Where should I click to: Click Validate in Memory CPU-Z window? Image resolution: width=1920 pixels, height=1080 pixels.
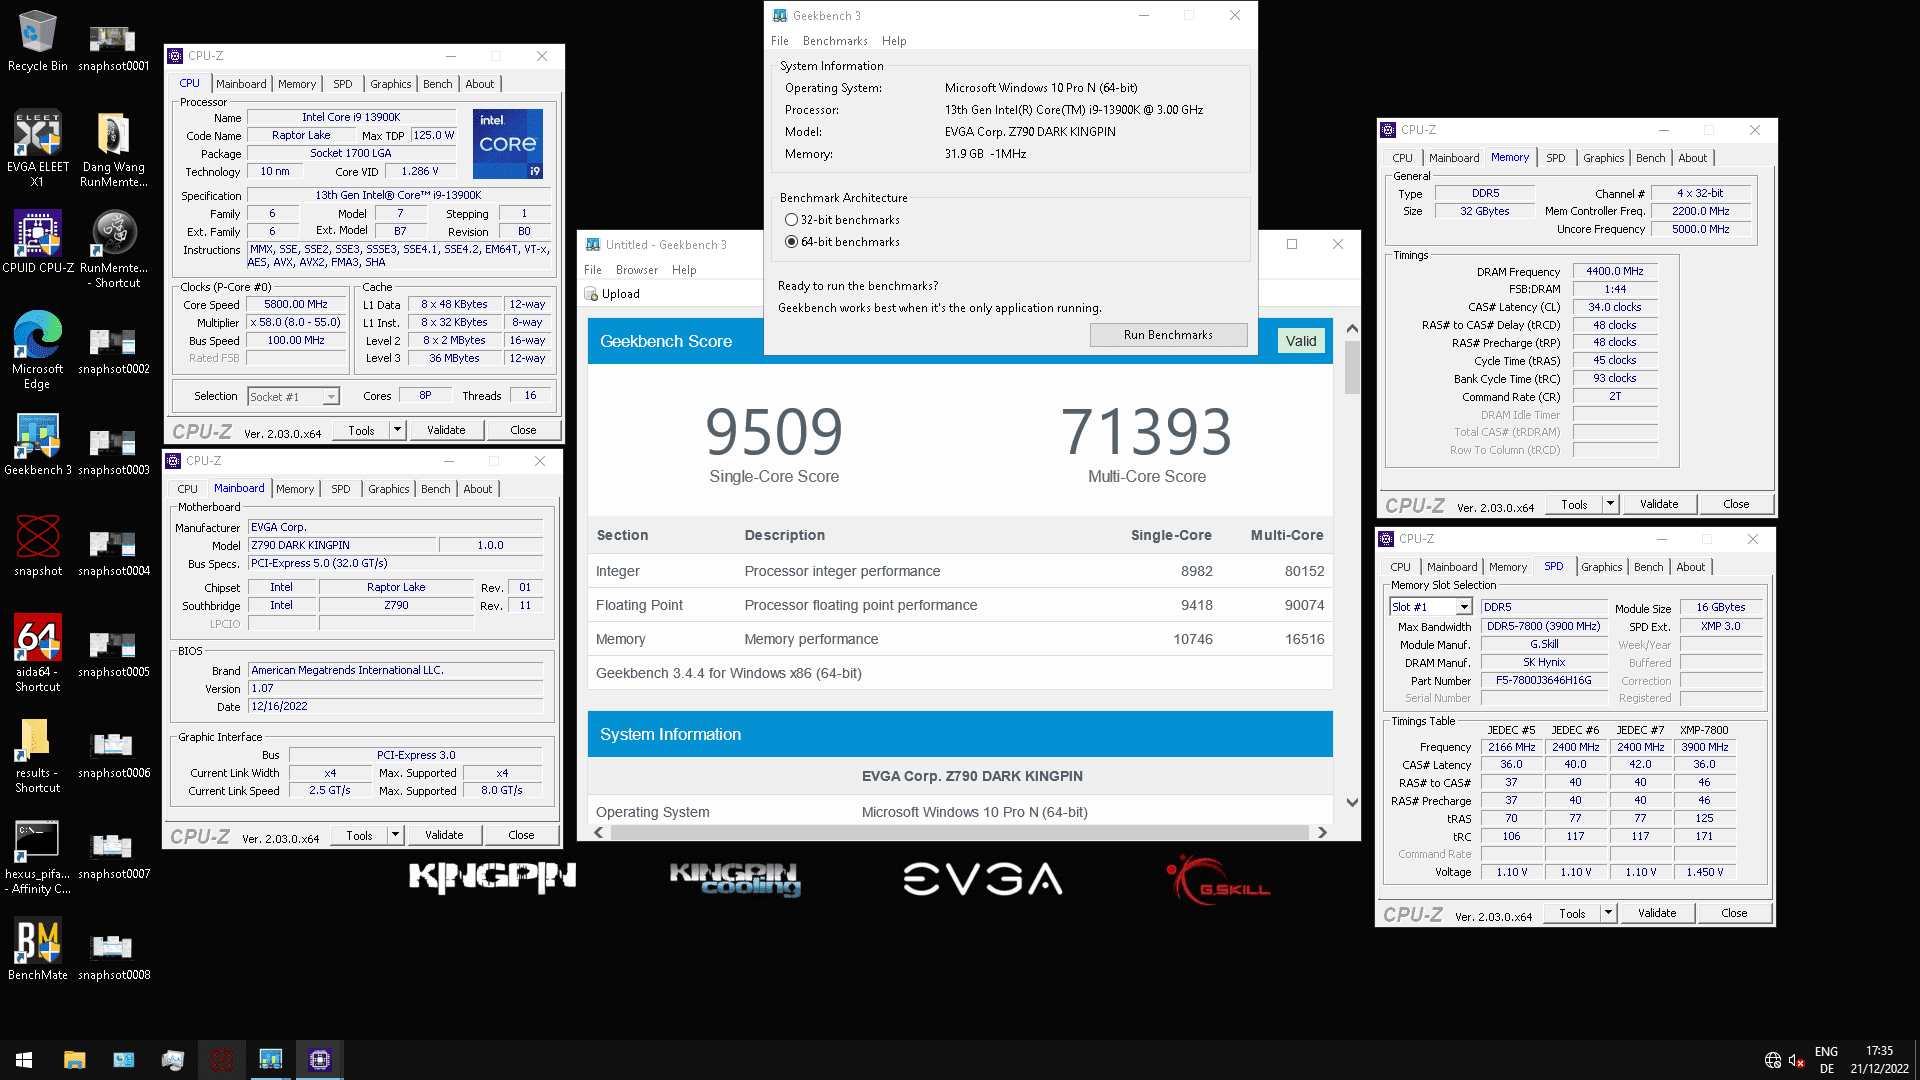(x=1659, y=504)
